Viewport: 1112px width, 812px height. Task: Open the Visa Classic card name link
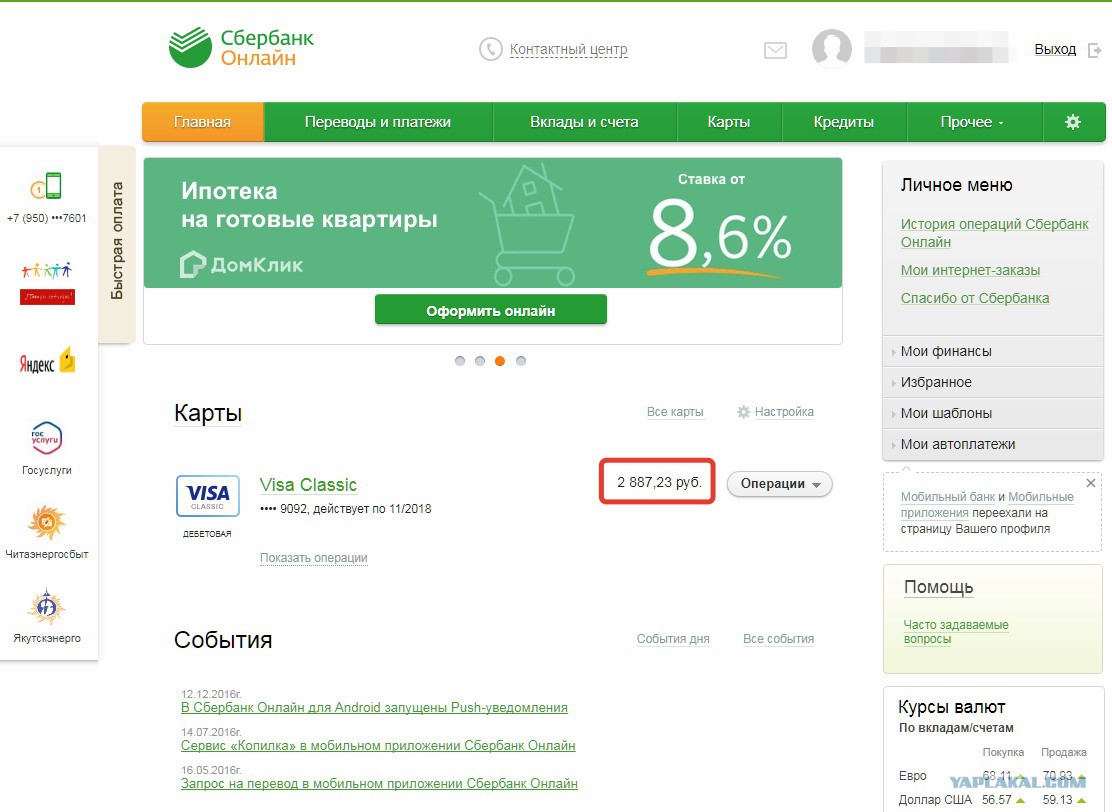(308, 485)
